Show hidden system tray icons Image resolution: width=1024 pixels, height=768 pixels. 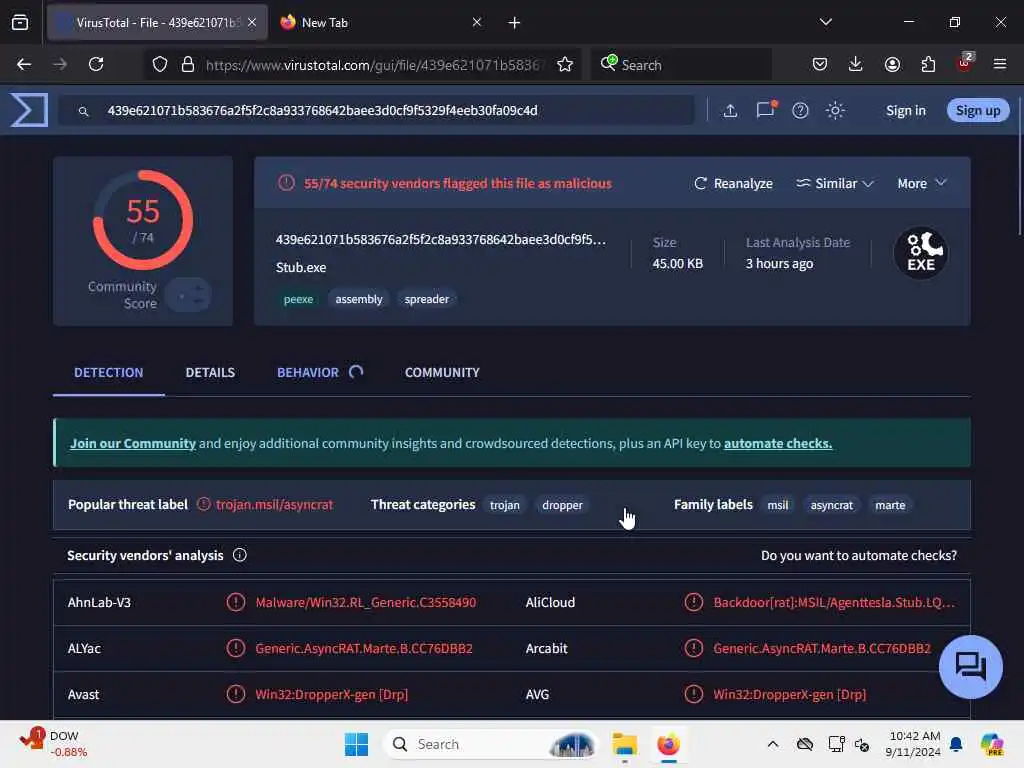[773, 744]
